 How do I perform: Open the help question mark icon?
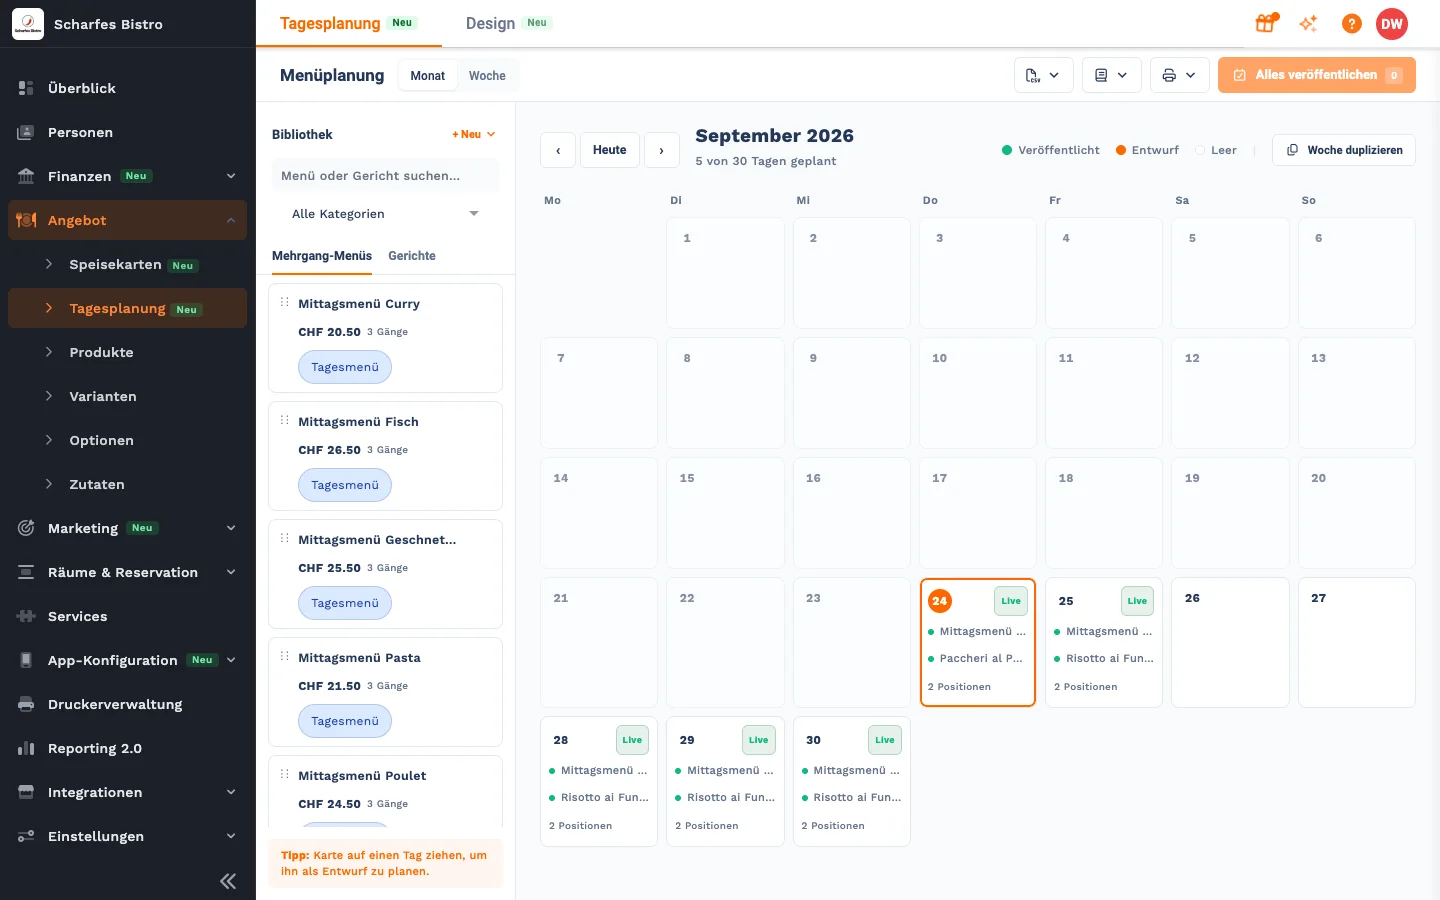(x=1351, y=24)
